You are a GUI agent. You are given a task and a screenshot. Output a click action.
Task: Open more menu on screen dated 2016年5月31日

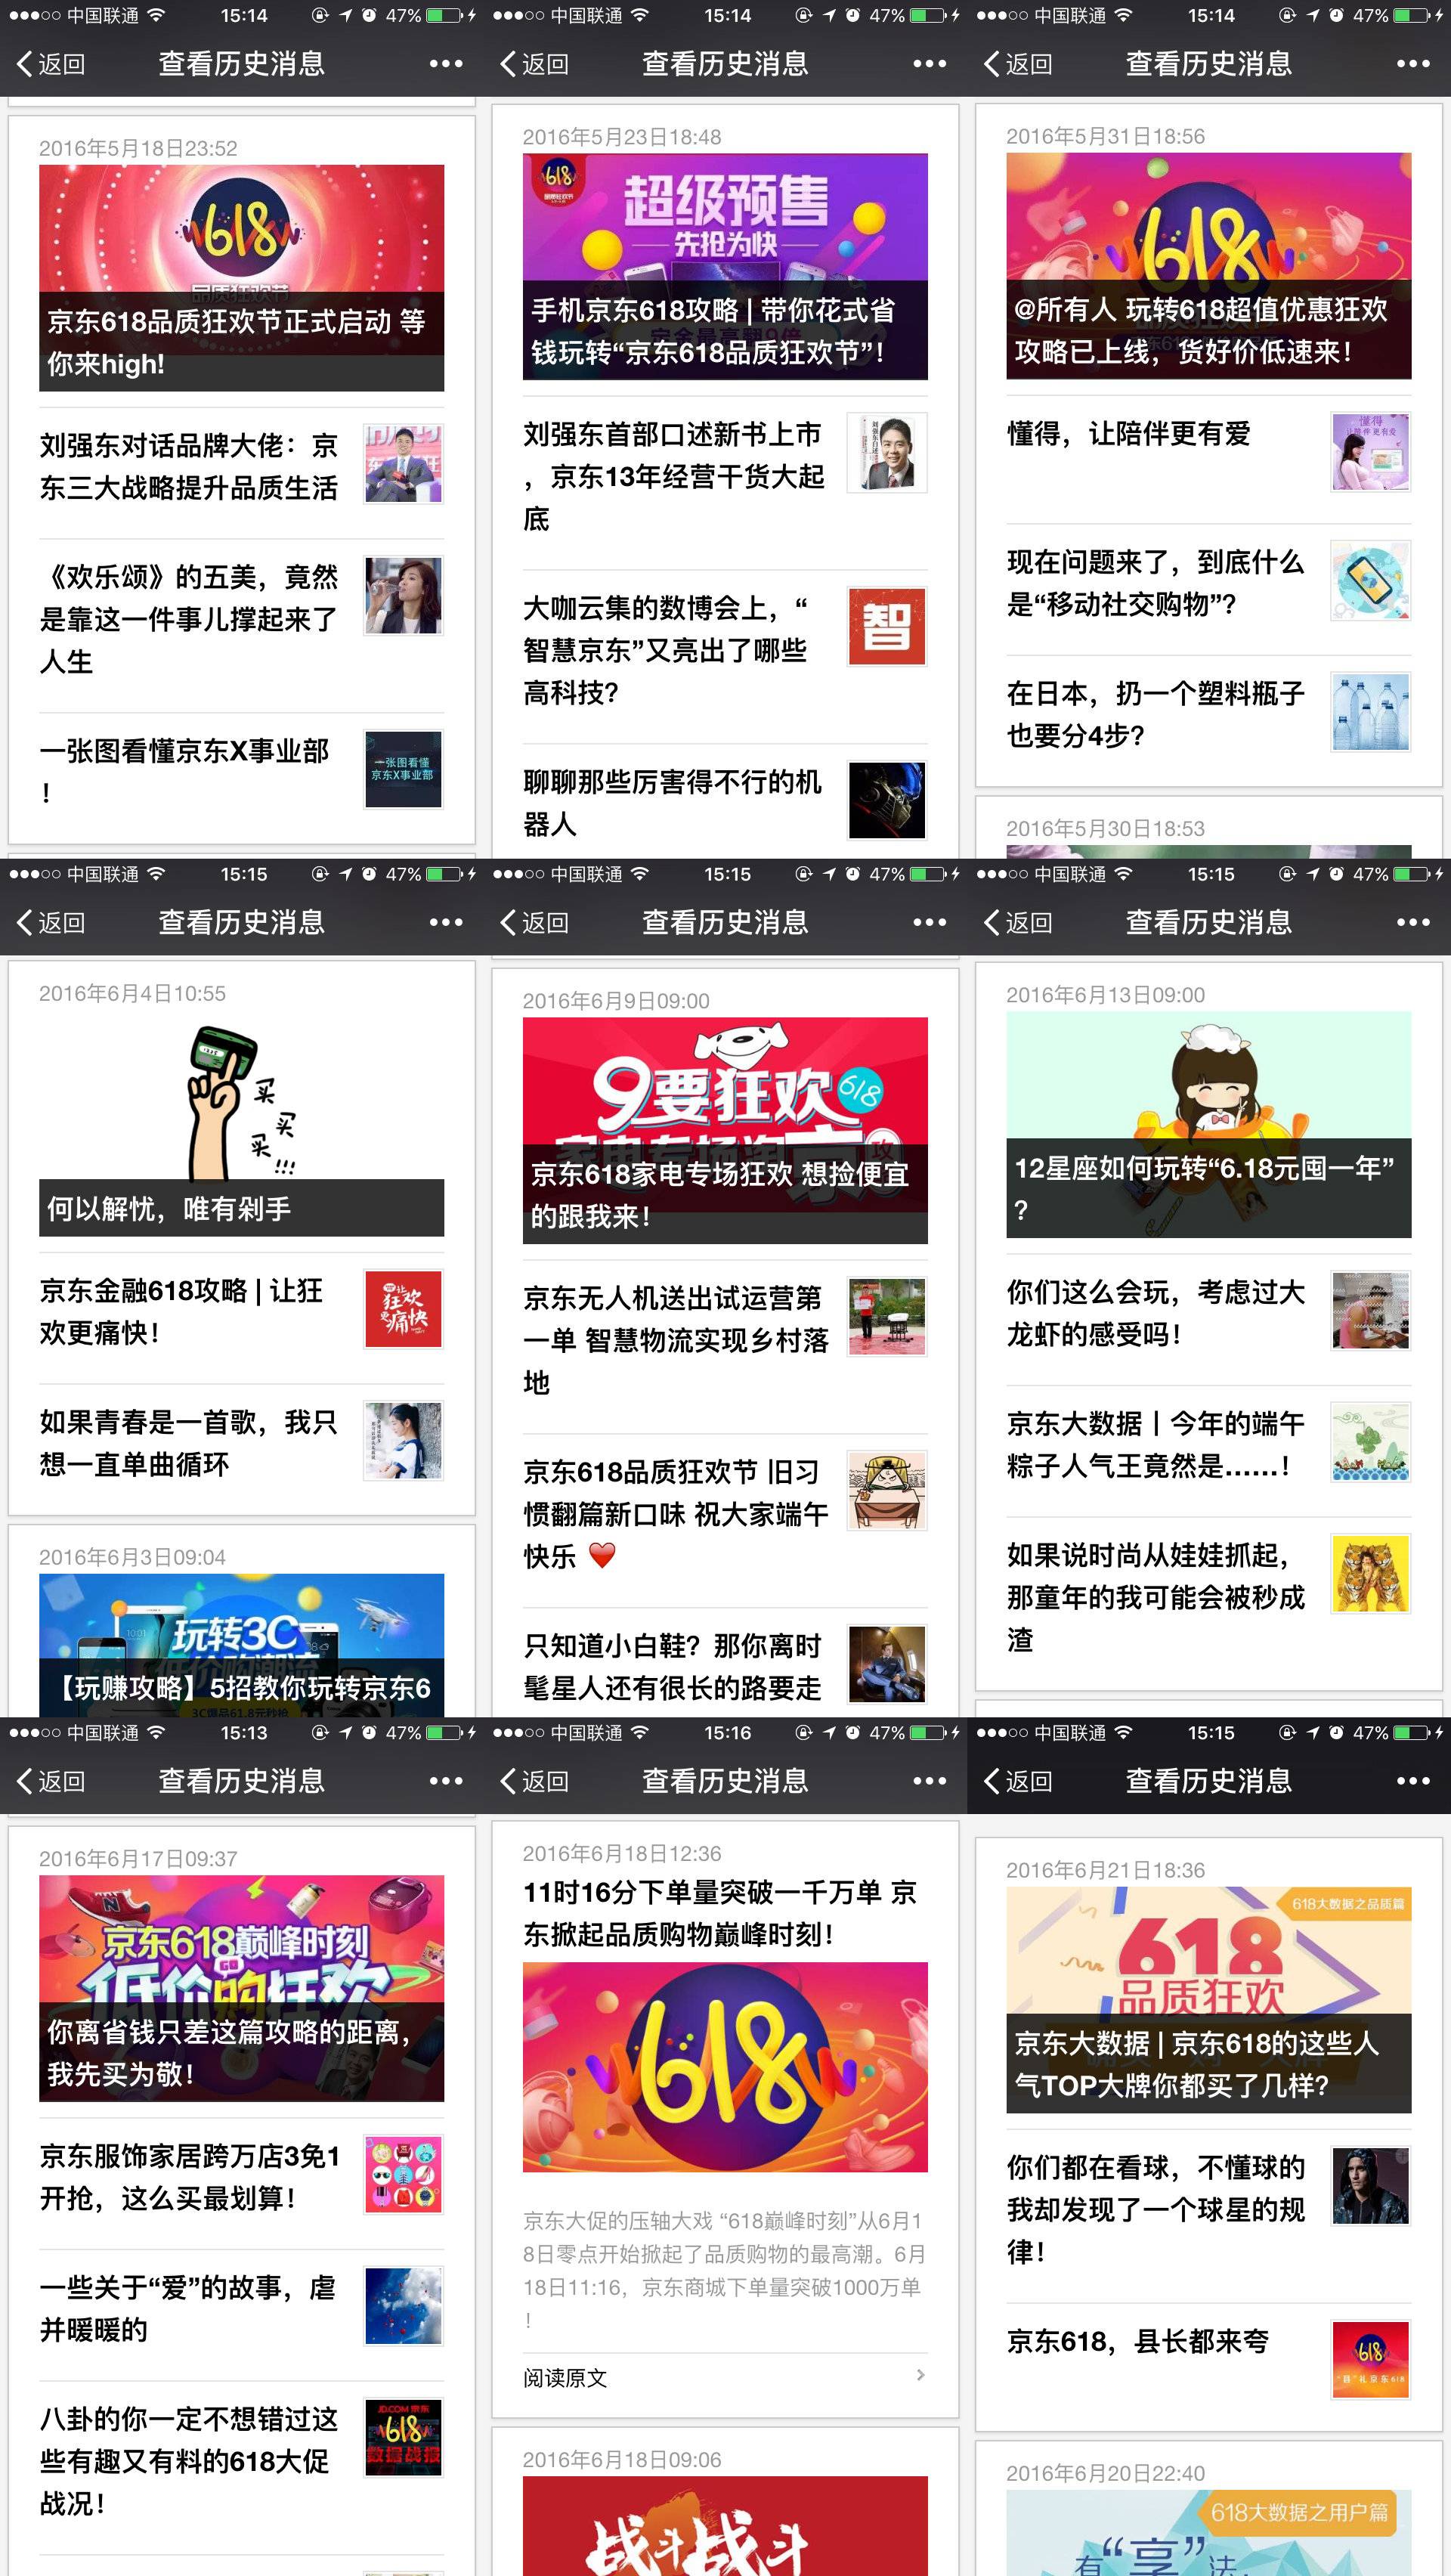pyautogui.click(x=1413, y=64)
